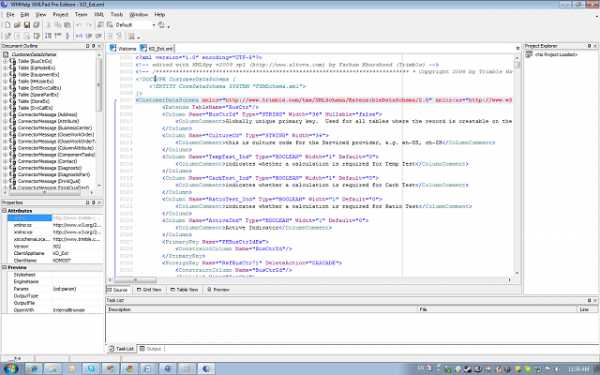The image size is (600, 375).
Task: Open the Tools menu
Action: 117,15
